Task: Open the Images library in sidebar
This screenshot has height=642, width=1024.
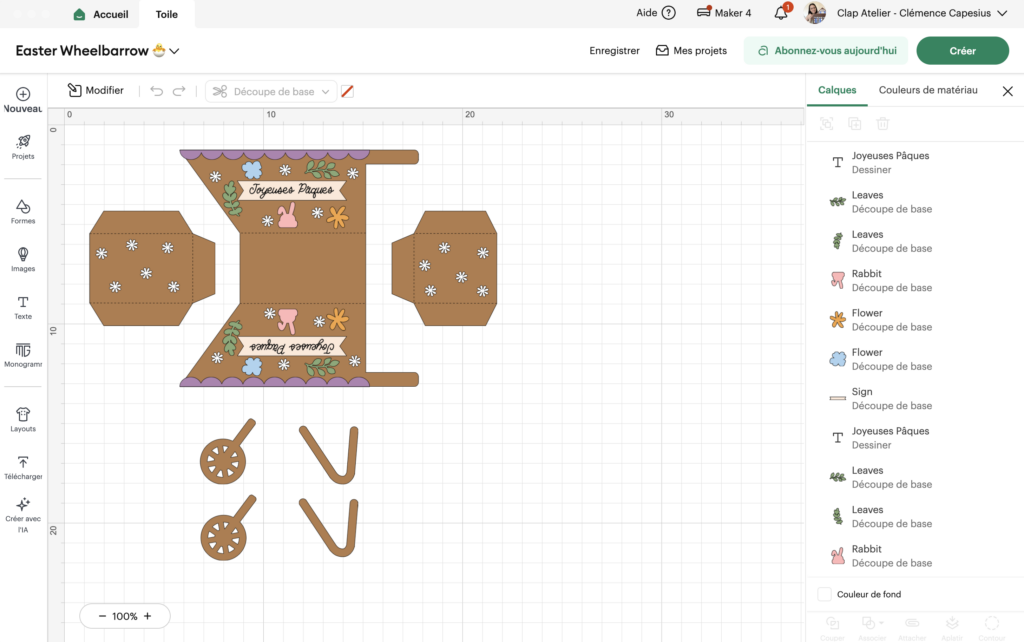Action: point(23,259)
